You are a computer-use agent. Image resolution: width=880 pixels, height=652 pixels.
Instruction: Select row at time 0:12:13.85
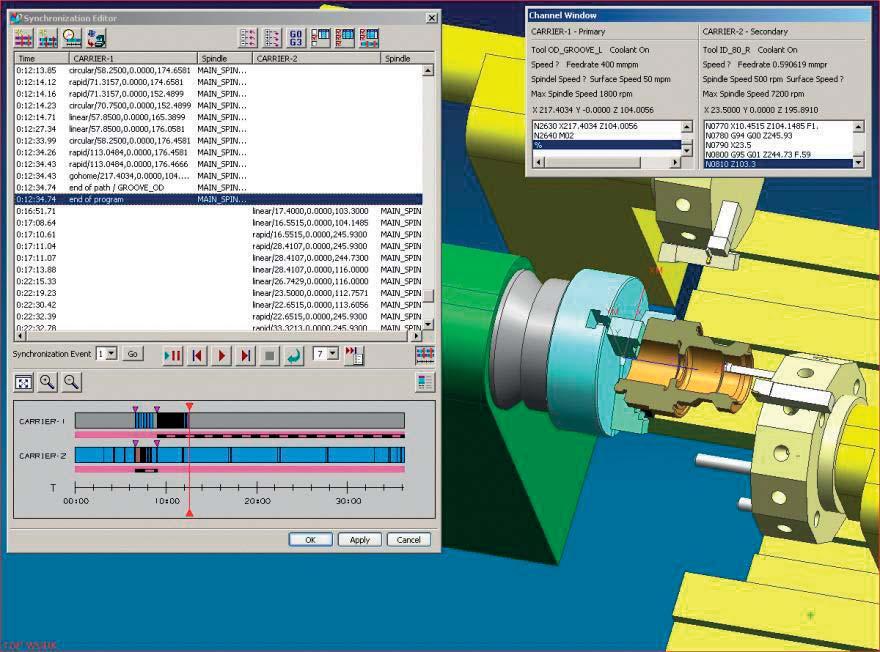tap(218, 71)
